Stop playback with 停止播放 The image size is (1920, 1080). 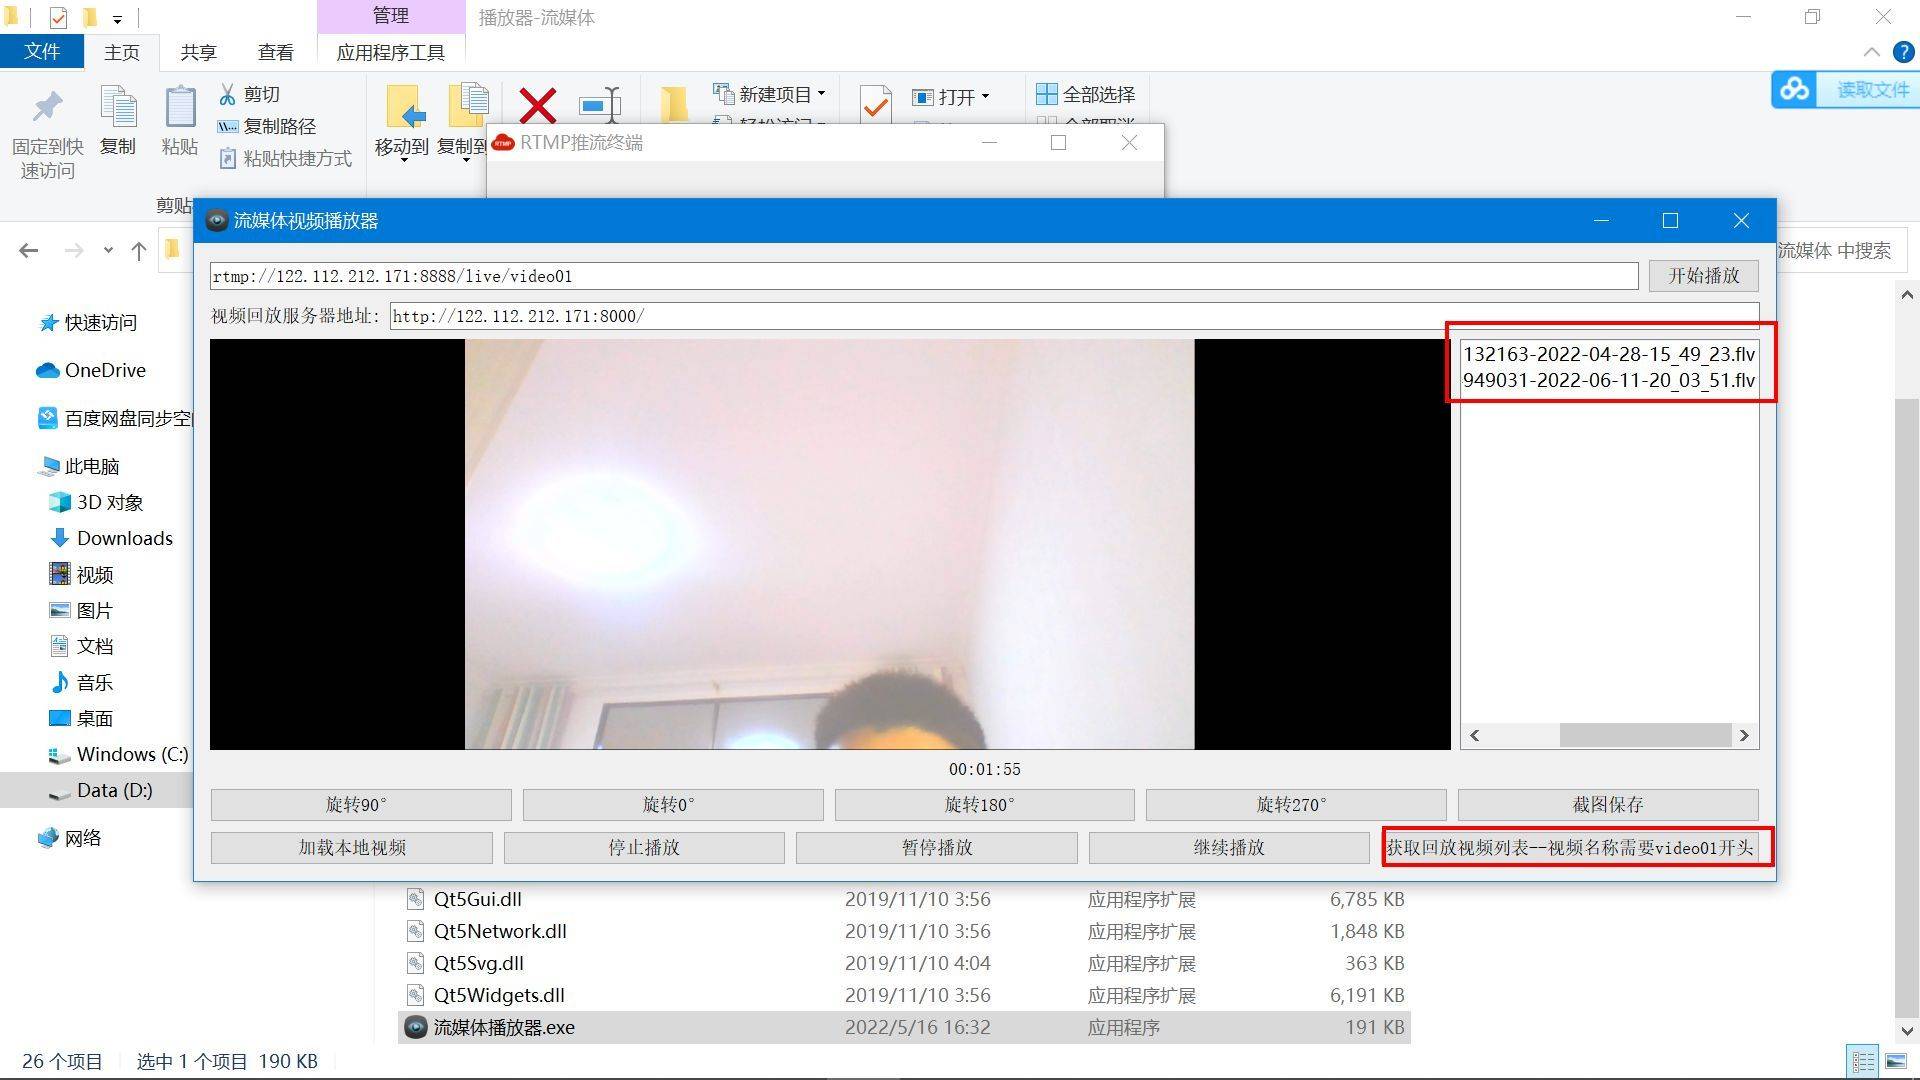644,848
